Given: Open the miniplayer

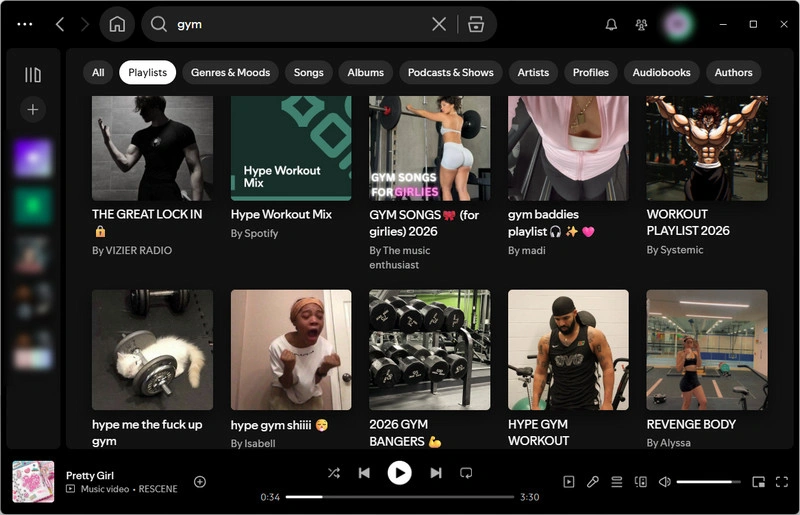Looking at the screenshot, I should tap(758, 482).
